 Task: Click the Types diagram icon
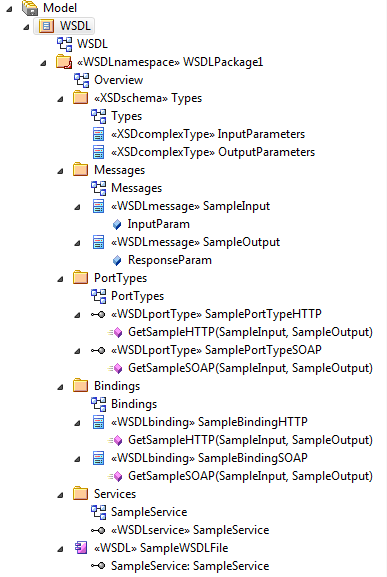click(99, 116)
